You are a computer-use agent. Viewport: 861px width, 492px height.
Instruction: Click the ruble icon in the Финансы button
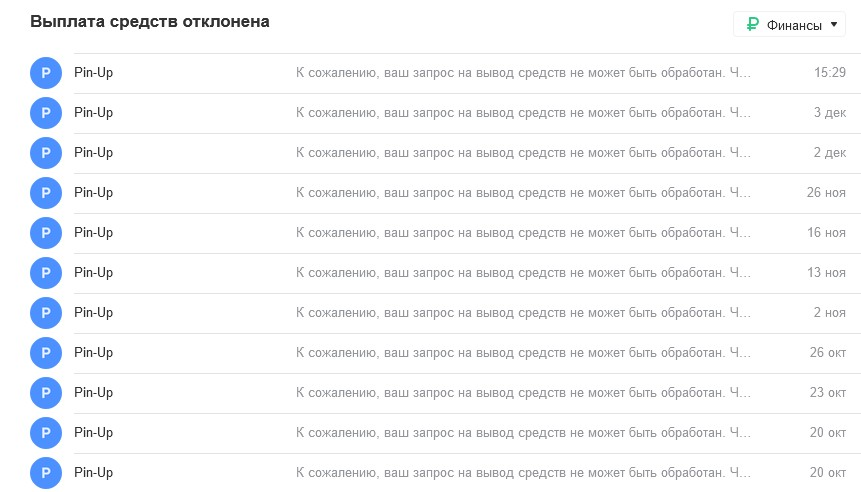point(753,24)
